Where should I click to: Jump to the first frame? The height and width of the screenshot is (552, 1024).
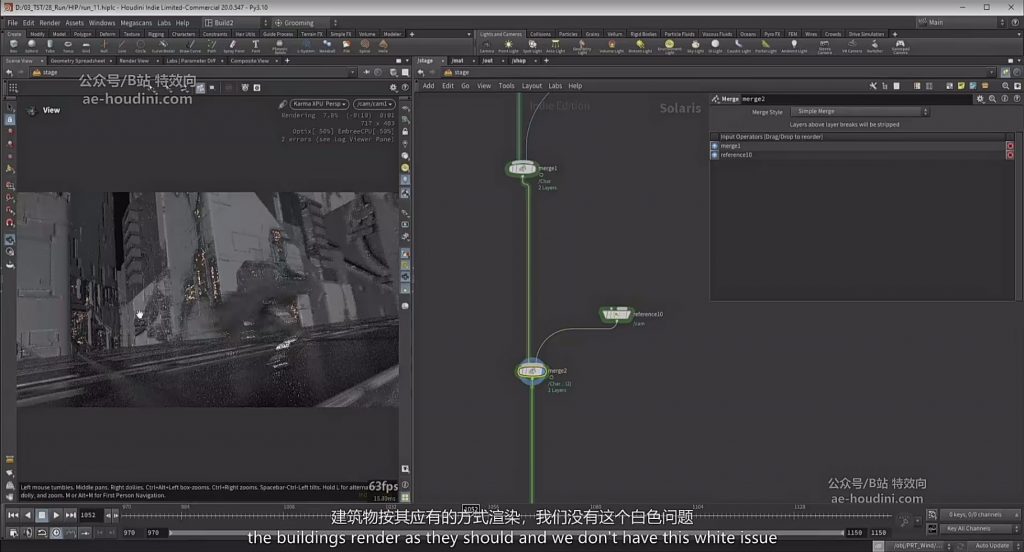(13, 515)
